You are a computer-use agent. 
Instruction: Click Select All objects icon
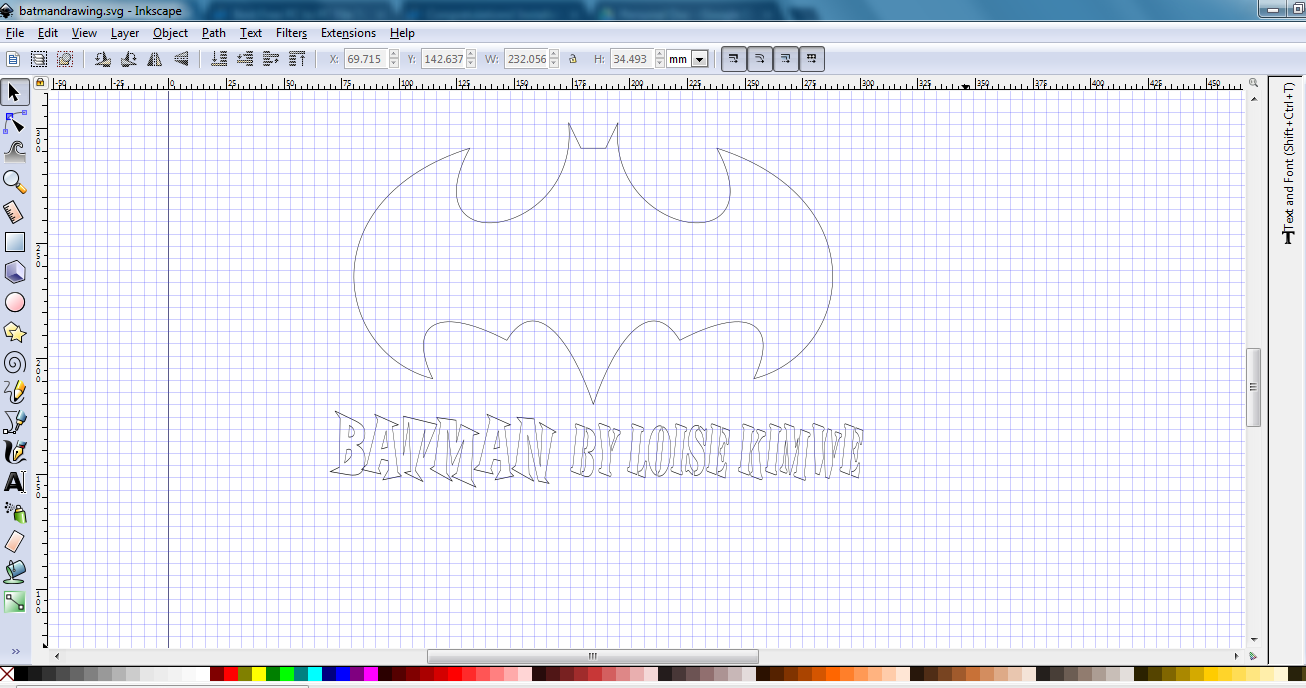click(x=14, y=59)
